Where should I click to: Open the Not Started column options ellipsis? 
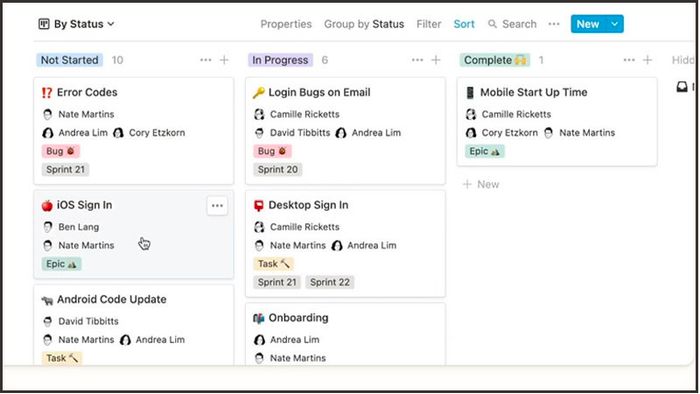pos(206,60)
